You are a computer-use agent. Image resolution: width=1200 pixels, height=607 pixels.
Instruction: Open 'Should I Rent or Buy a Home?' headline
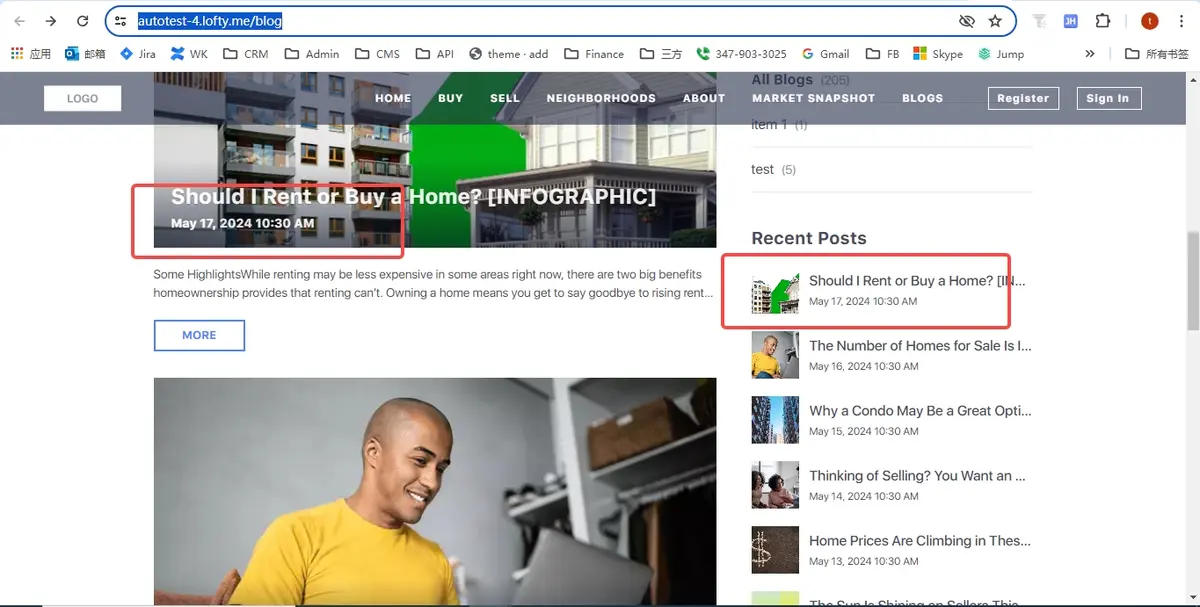point(413,196)
